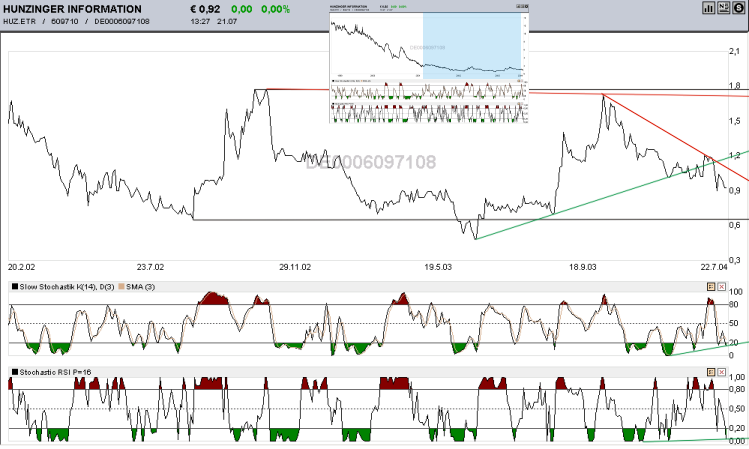Screen dimensions: 749x449
Task: Click the HUZ.ETR ticker symbol
Action: (x=19, y=21)
